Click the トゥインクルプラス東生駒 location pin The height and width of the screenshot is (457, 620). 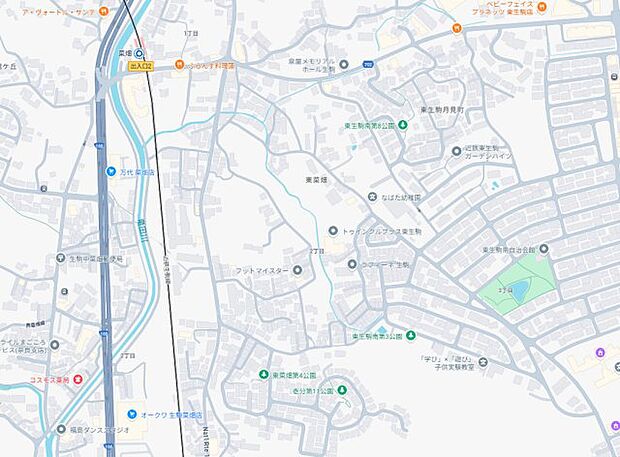333,230
